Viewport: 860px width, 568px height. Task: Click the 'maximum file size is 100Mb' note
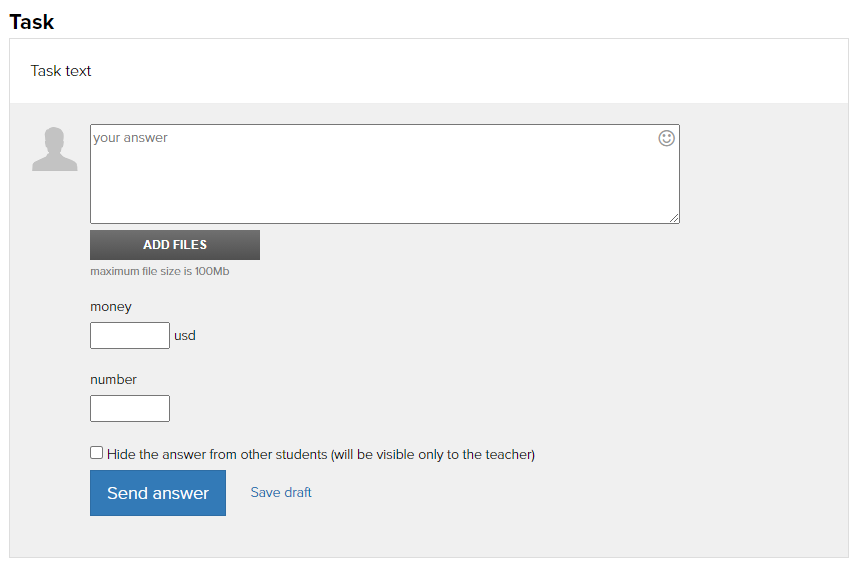pos(160,271)
